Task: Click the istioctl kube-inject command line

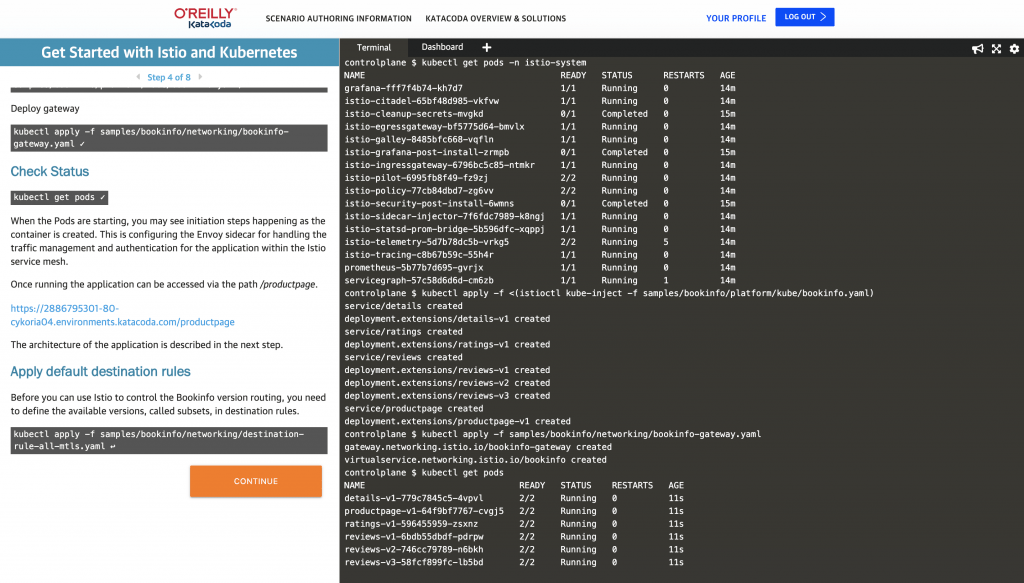Action: (x=609, y=293)
